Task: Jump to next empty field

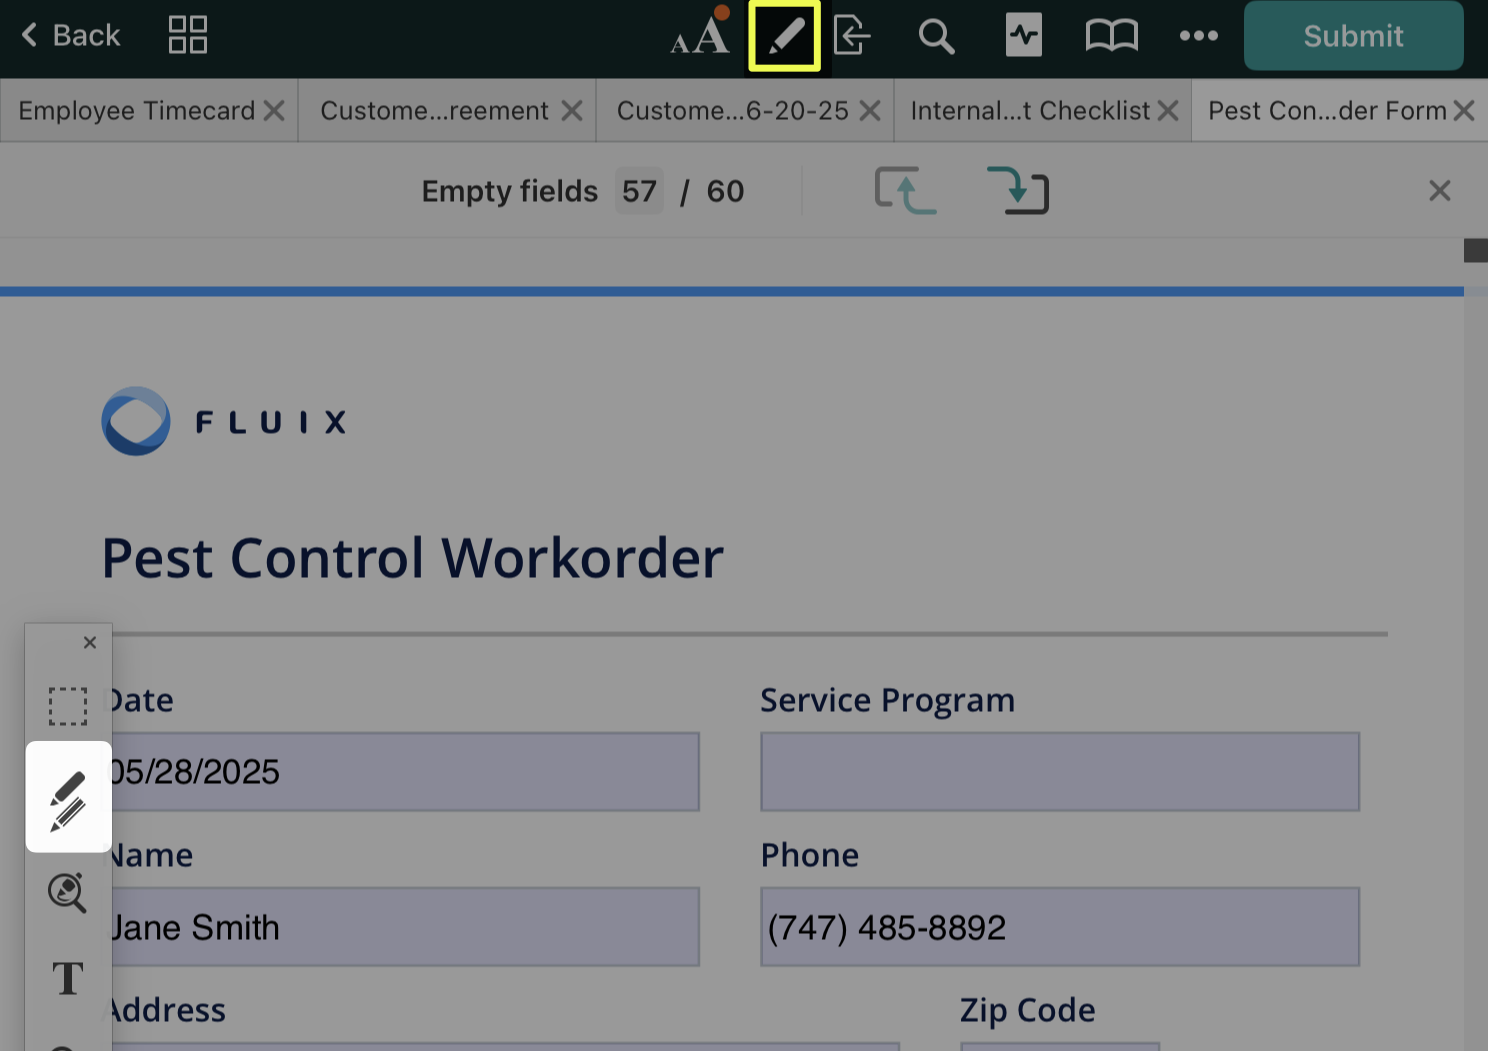Action: click(1017, 190)
